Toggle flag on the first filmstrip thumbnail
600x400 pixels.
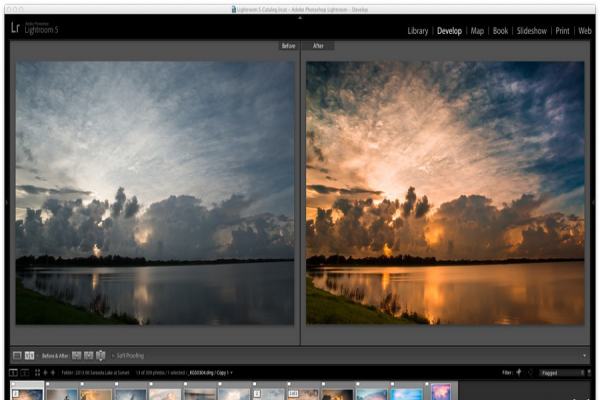(13, 384)
